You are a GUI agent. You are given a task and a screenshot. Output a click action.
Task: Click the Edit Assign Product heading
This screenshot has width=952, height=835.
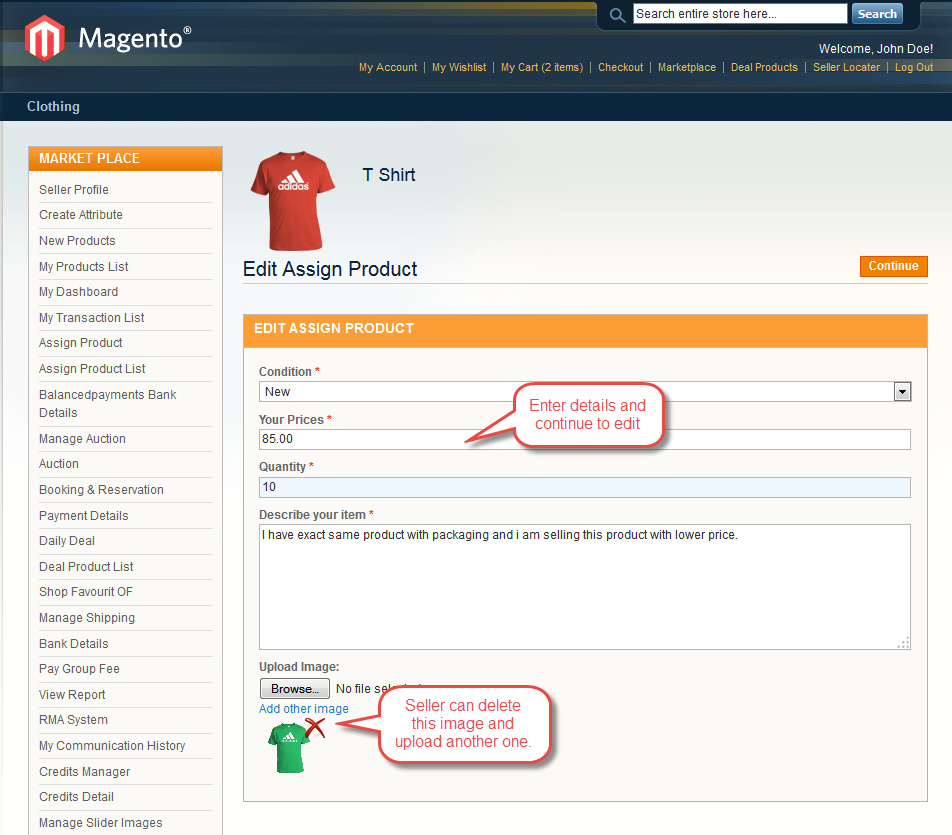coord(330,269)
